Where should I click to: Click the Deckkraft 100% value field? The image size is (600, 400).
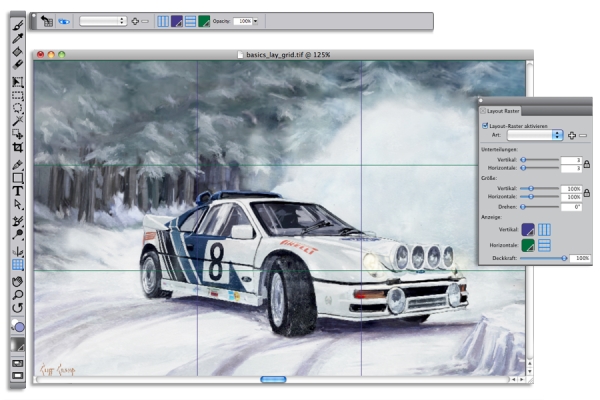click(580, 258)
